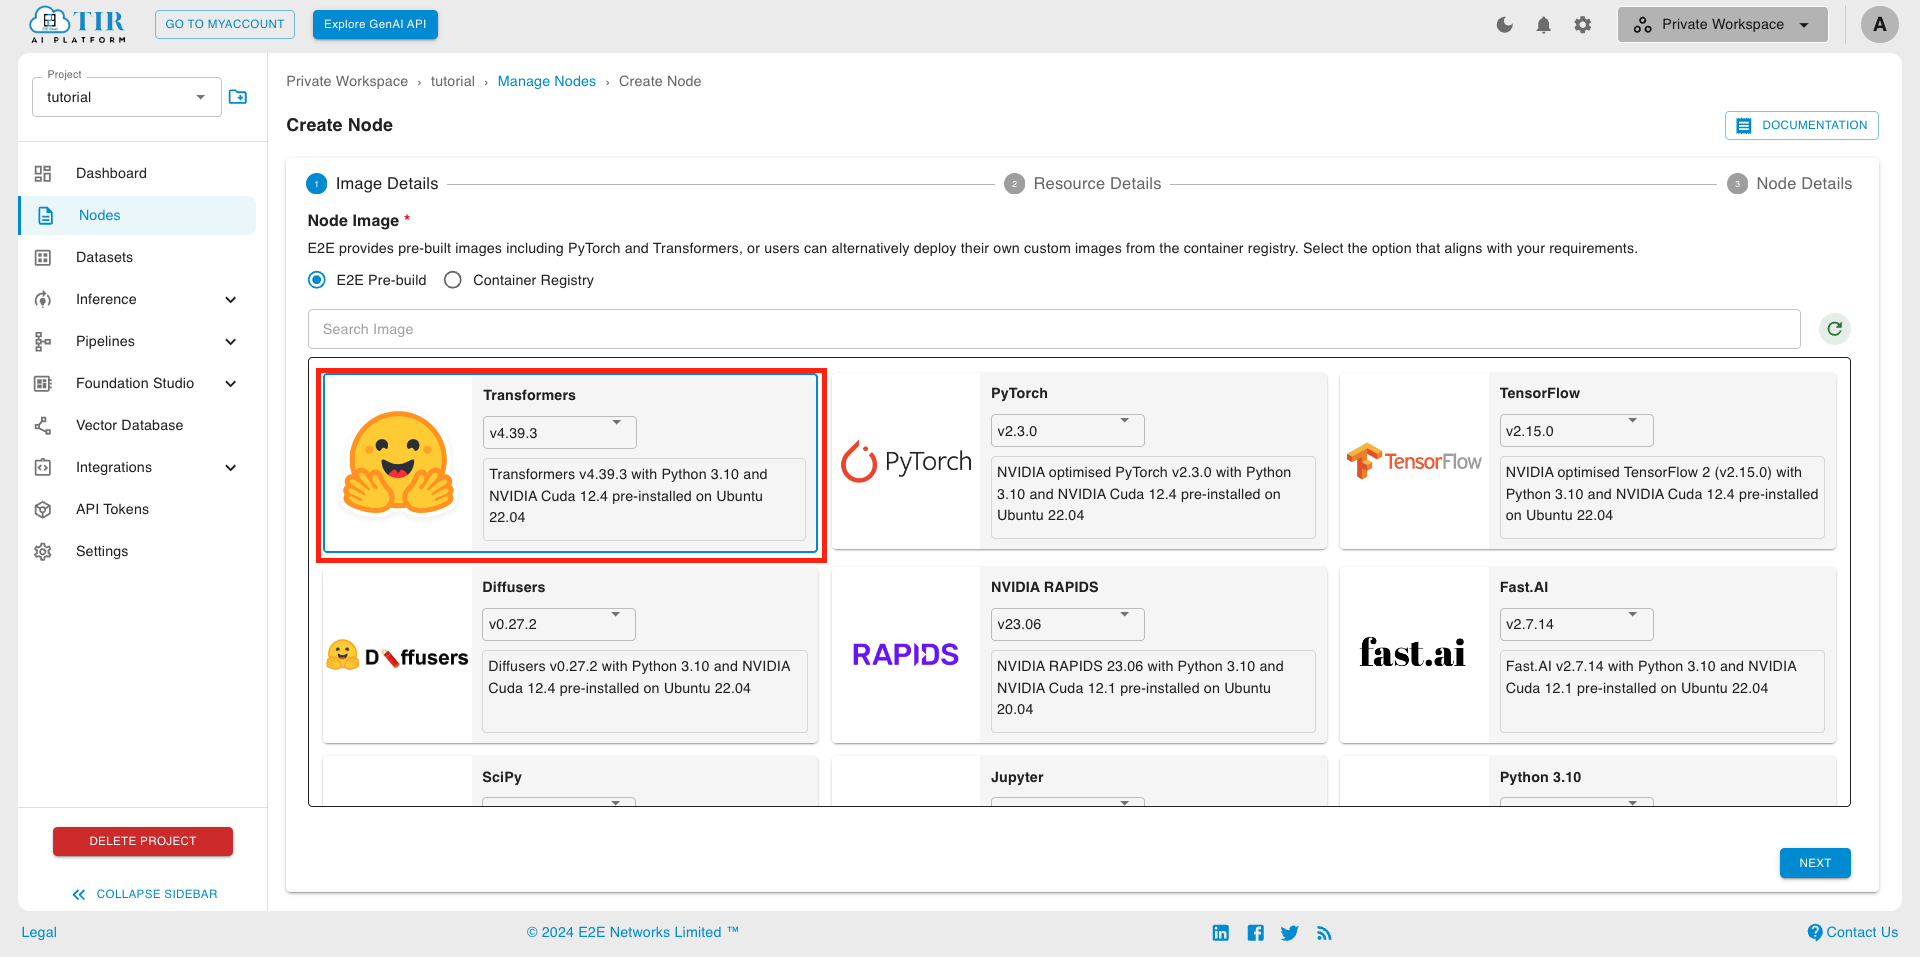This screenshot has height=957, width=1920.
Task: Open the Private Workspace dropdown
Action: (1722, 24)
